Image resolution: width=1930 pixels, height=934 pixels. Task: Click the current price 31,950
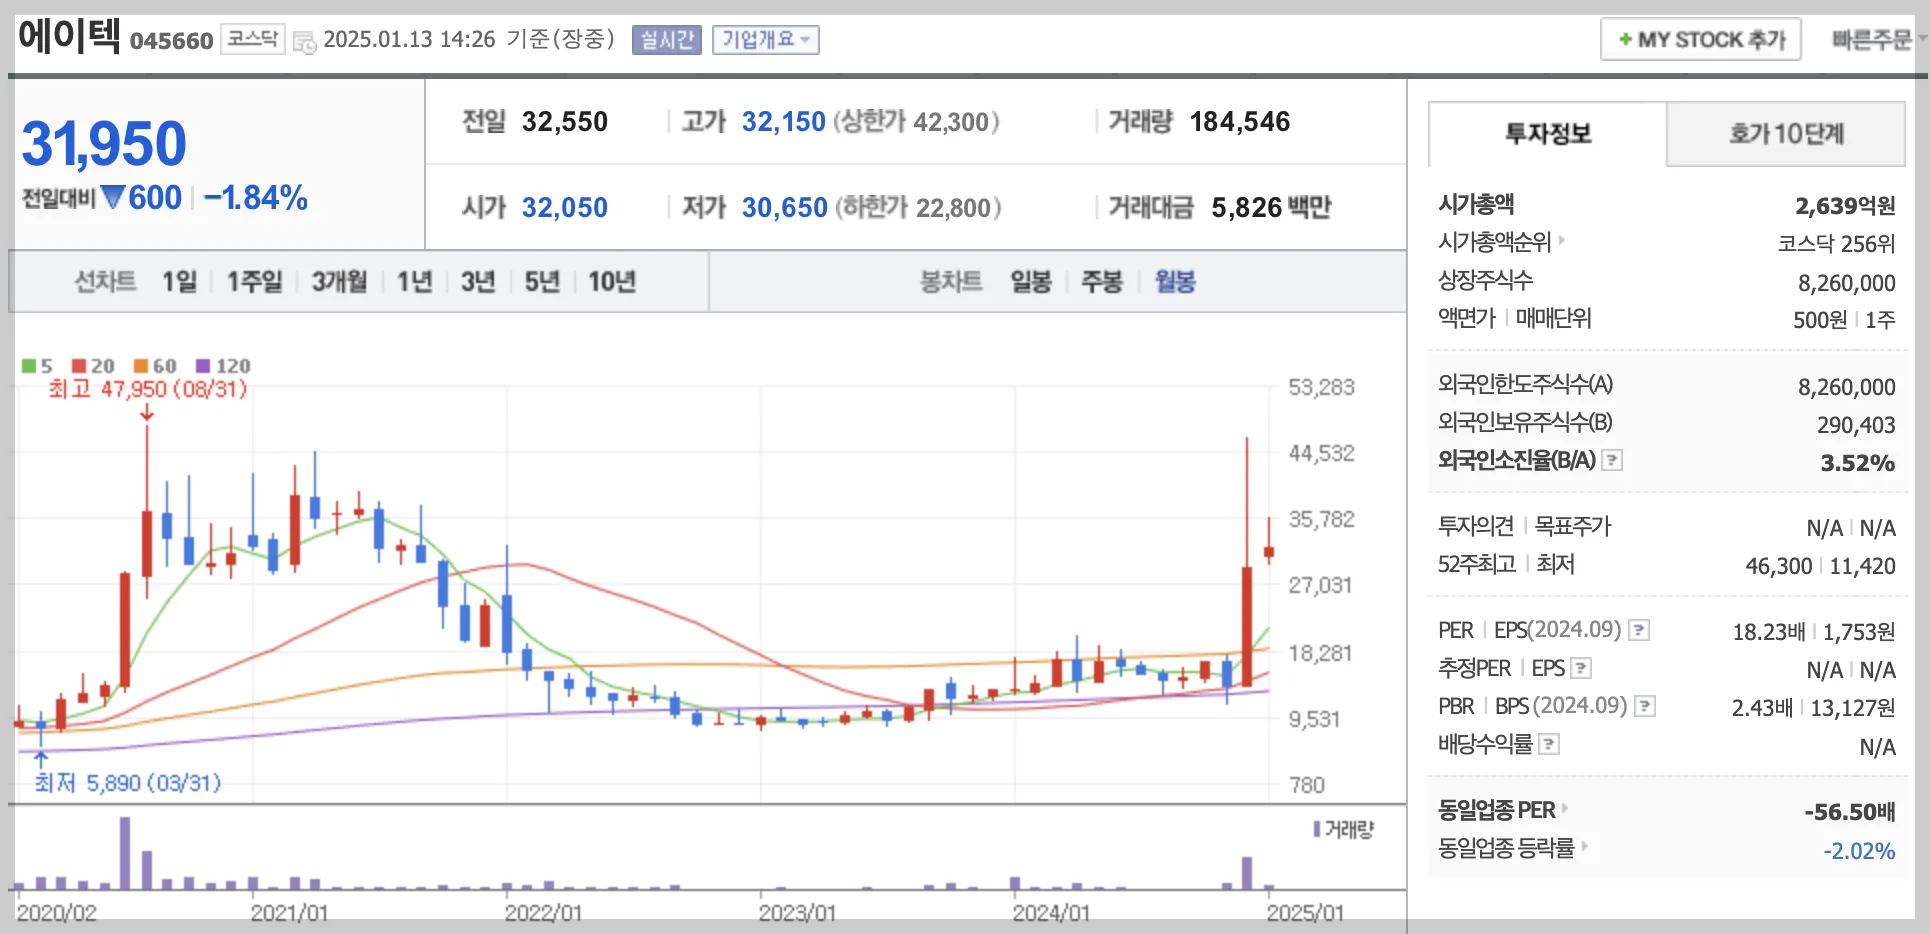point(104,144)
